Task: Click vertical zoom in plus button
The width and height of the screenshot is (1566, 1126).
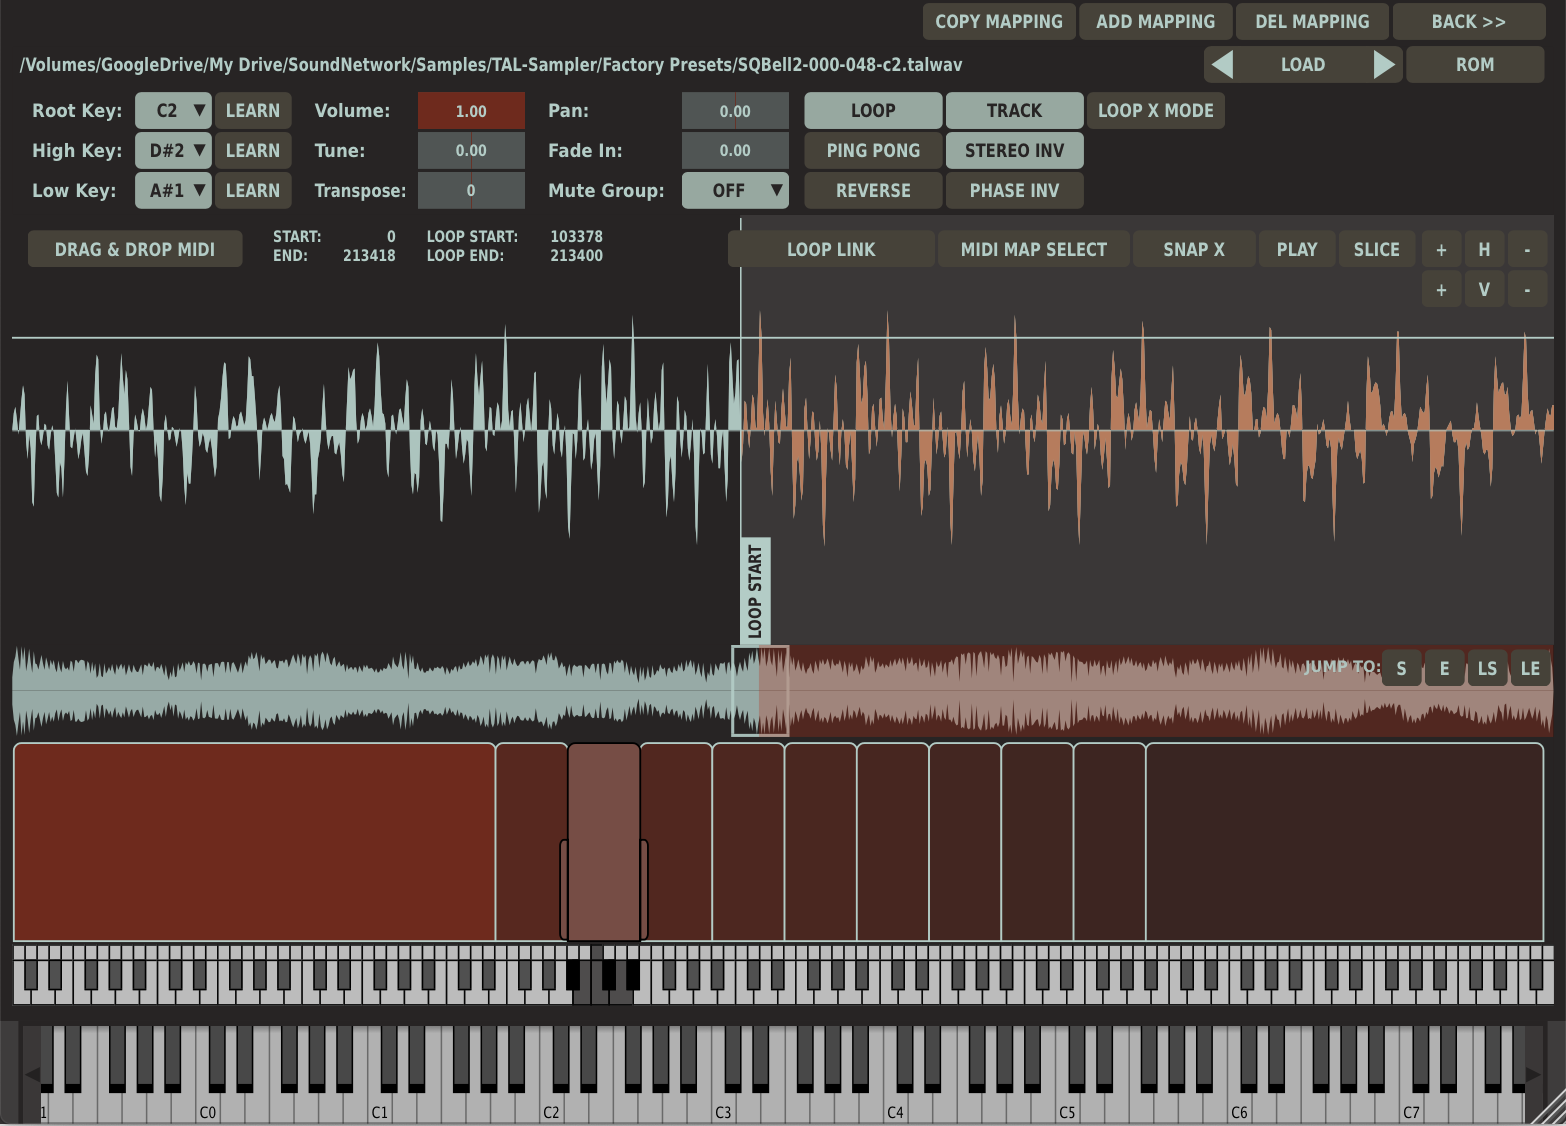Action: 1441,290
